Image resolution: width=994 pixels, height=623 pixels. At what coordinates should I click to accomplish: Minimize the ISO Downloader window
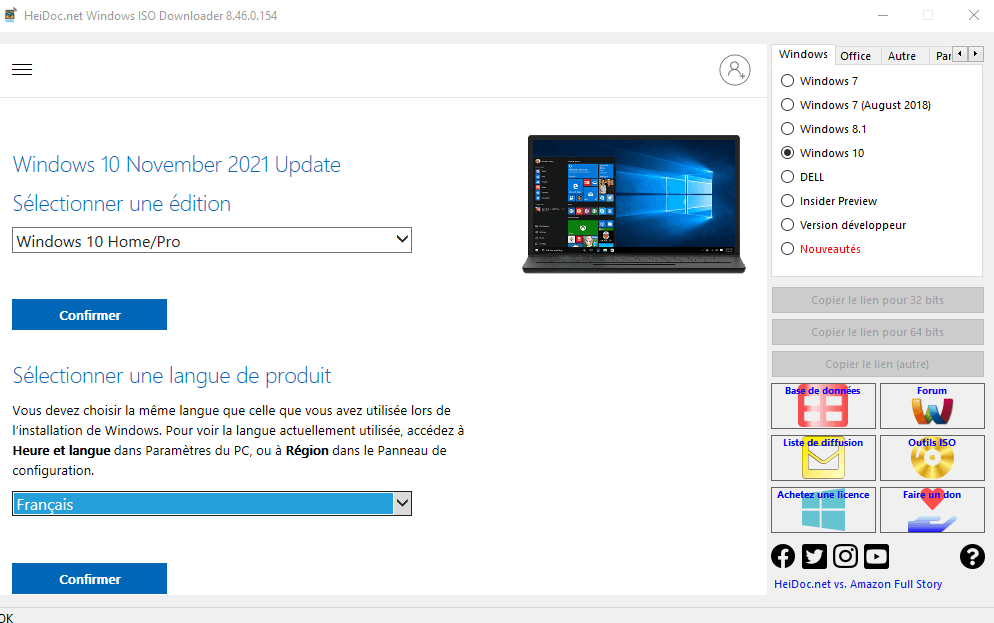tap(882, 15)
